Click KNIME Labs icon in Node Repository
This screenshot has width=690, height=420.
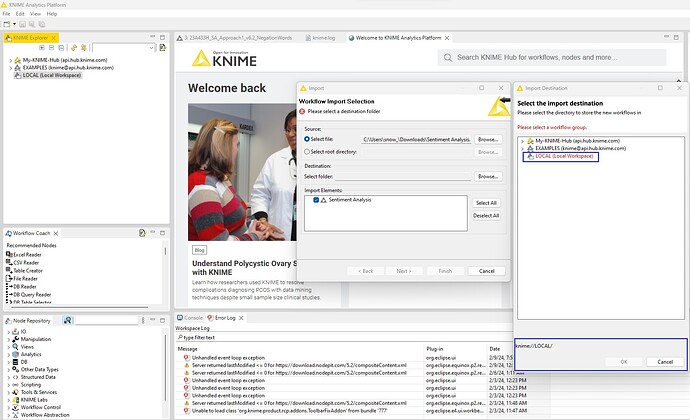[15, 400]
